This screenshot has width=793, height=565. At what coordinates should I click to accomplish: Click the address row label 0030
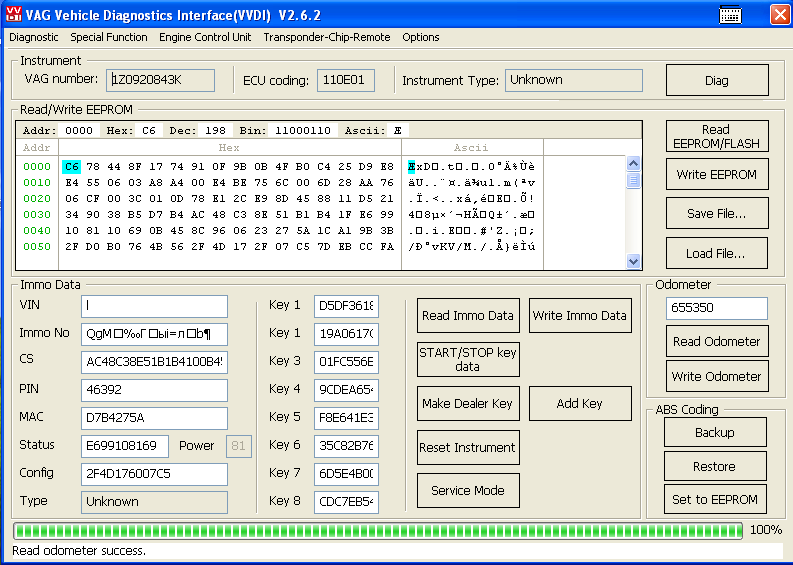[x=37, y=214]
